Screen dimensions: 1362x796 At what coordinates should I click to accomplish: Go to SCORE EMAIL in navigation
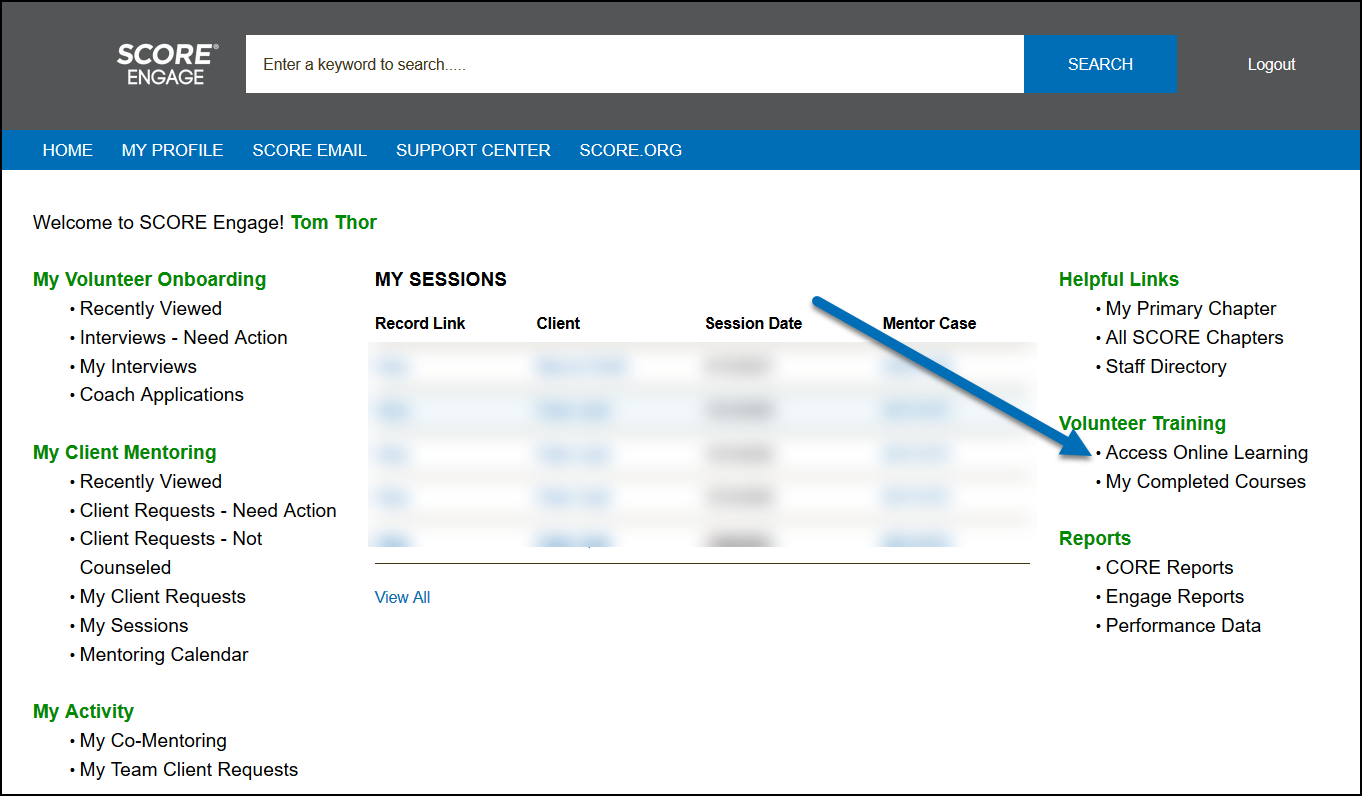pos(309,150)
